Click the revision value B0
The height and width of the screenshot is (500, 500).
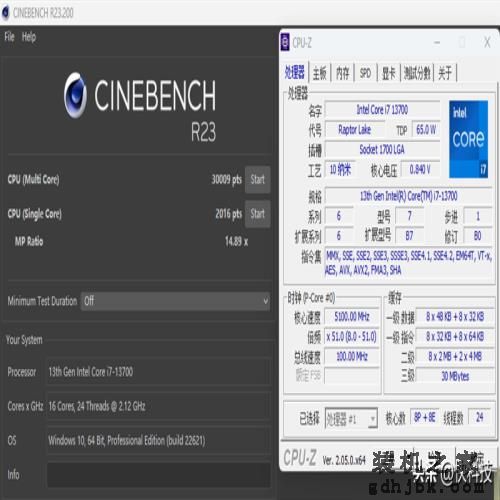[x=477, y=236]
